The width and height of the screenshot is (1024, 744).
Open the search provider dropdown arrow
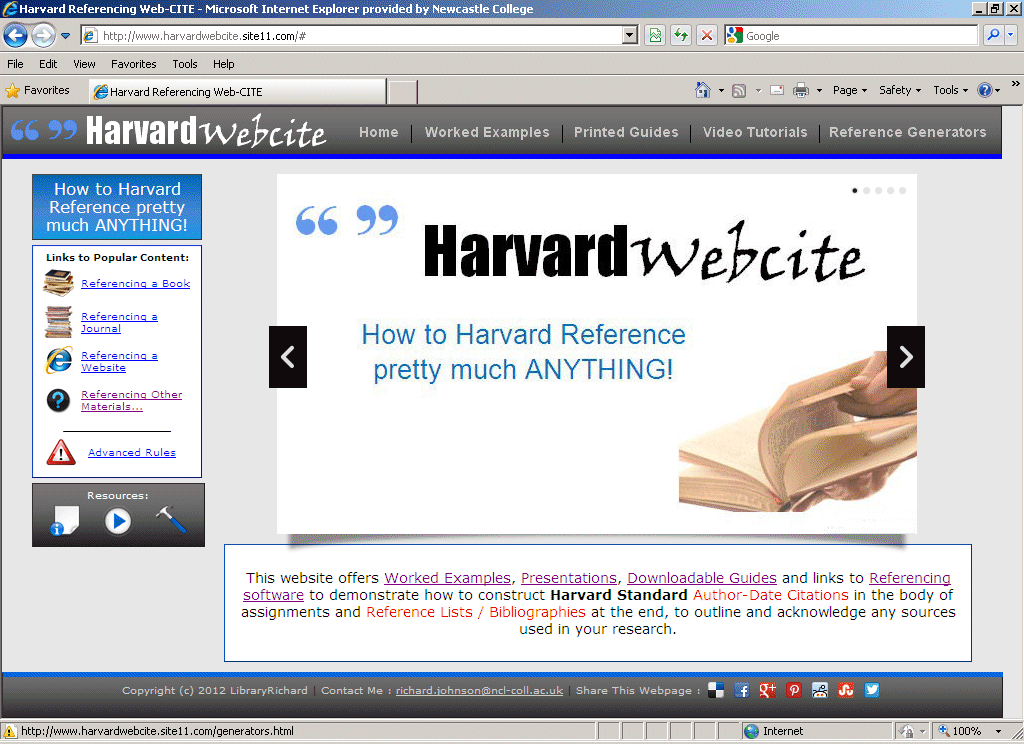(x=1010, y=35)
